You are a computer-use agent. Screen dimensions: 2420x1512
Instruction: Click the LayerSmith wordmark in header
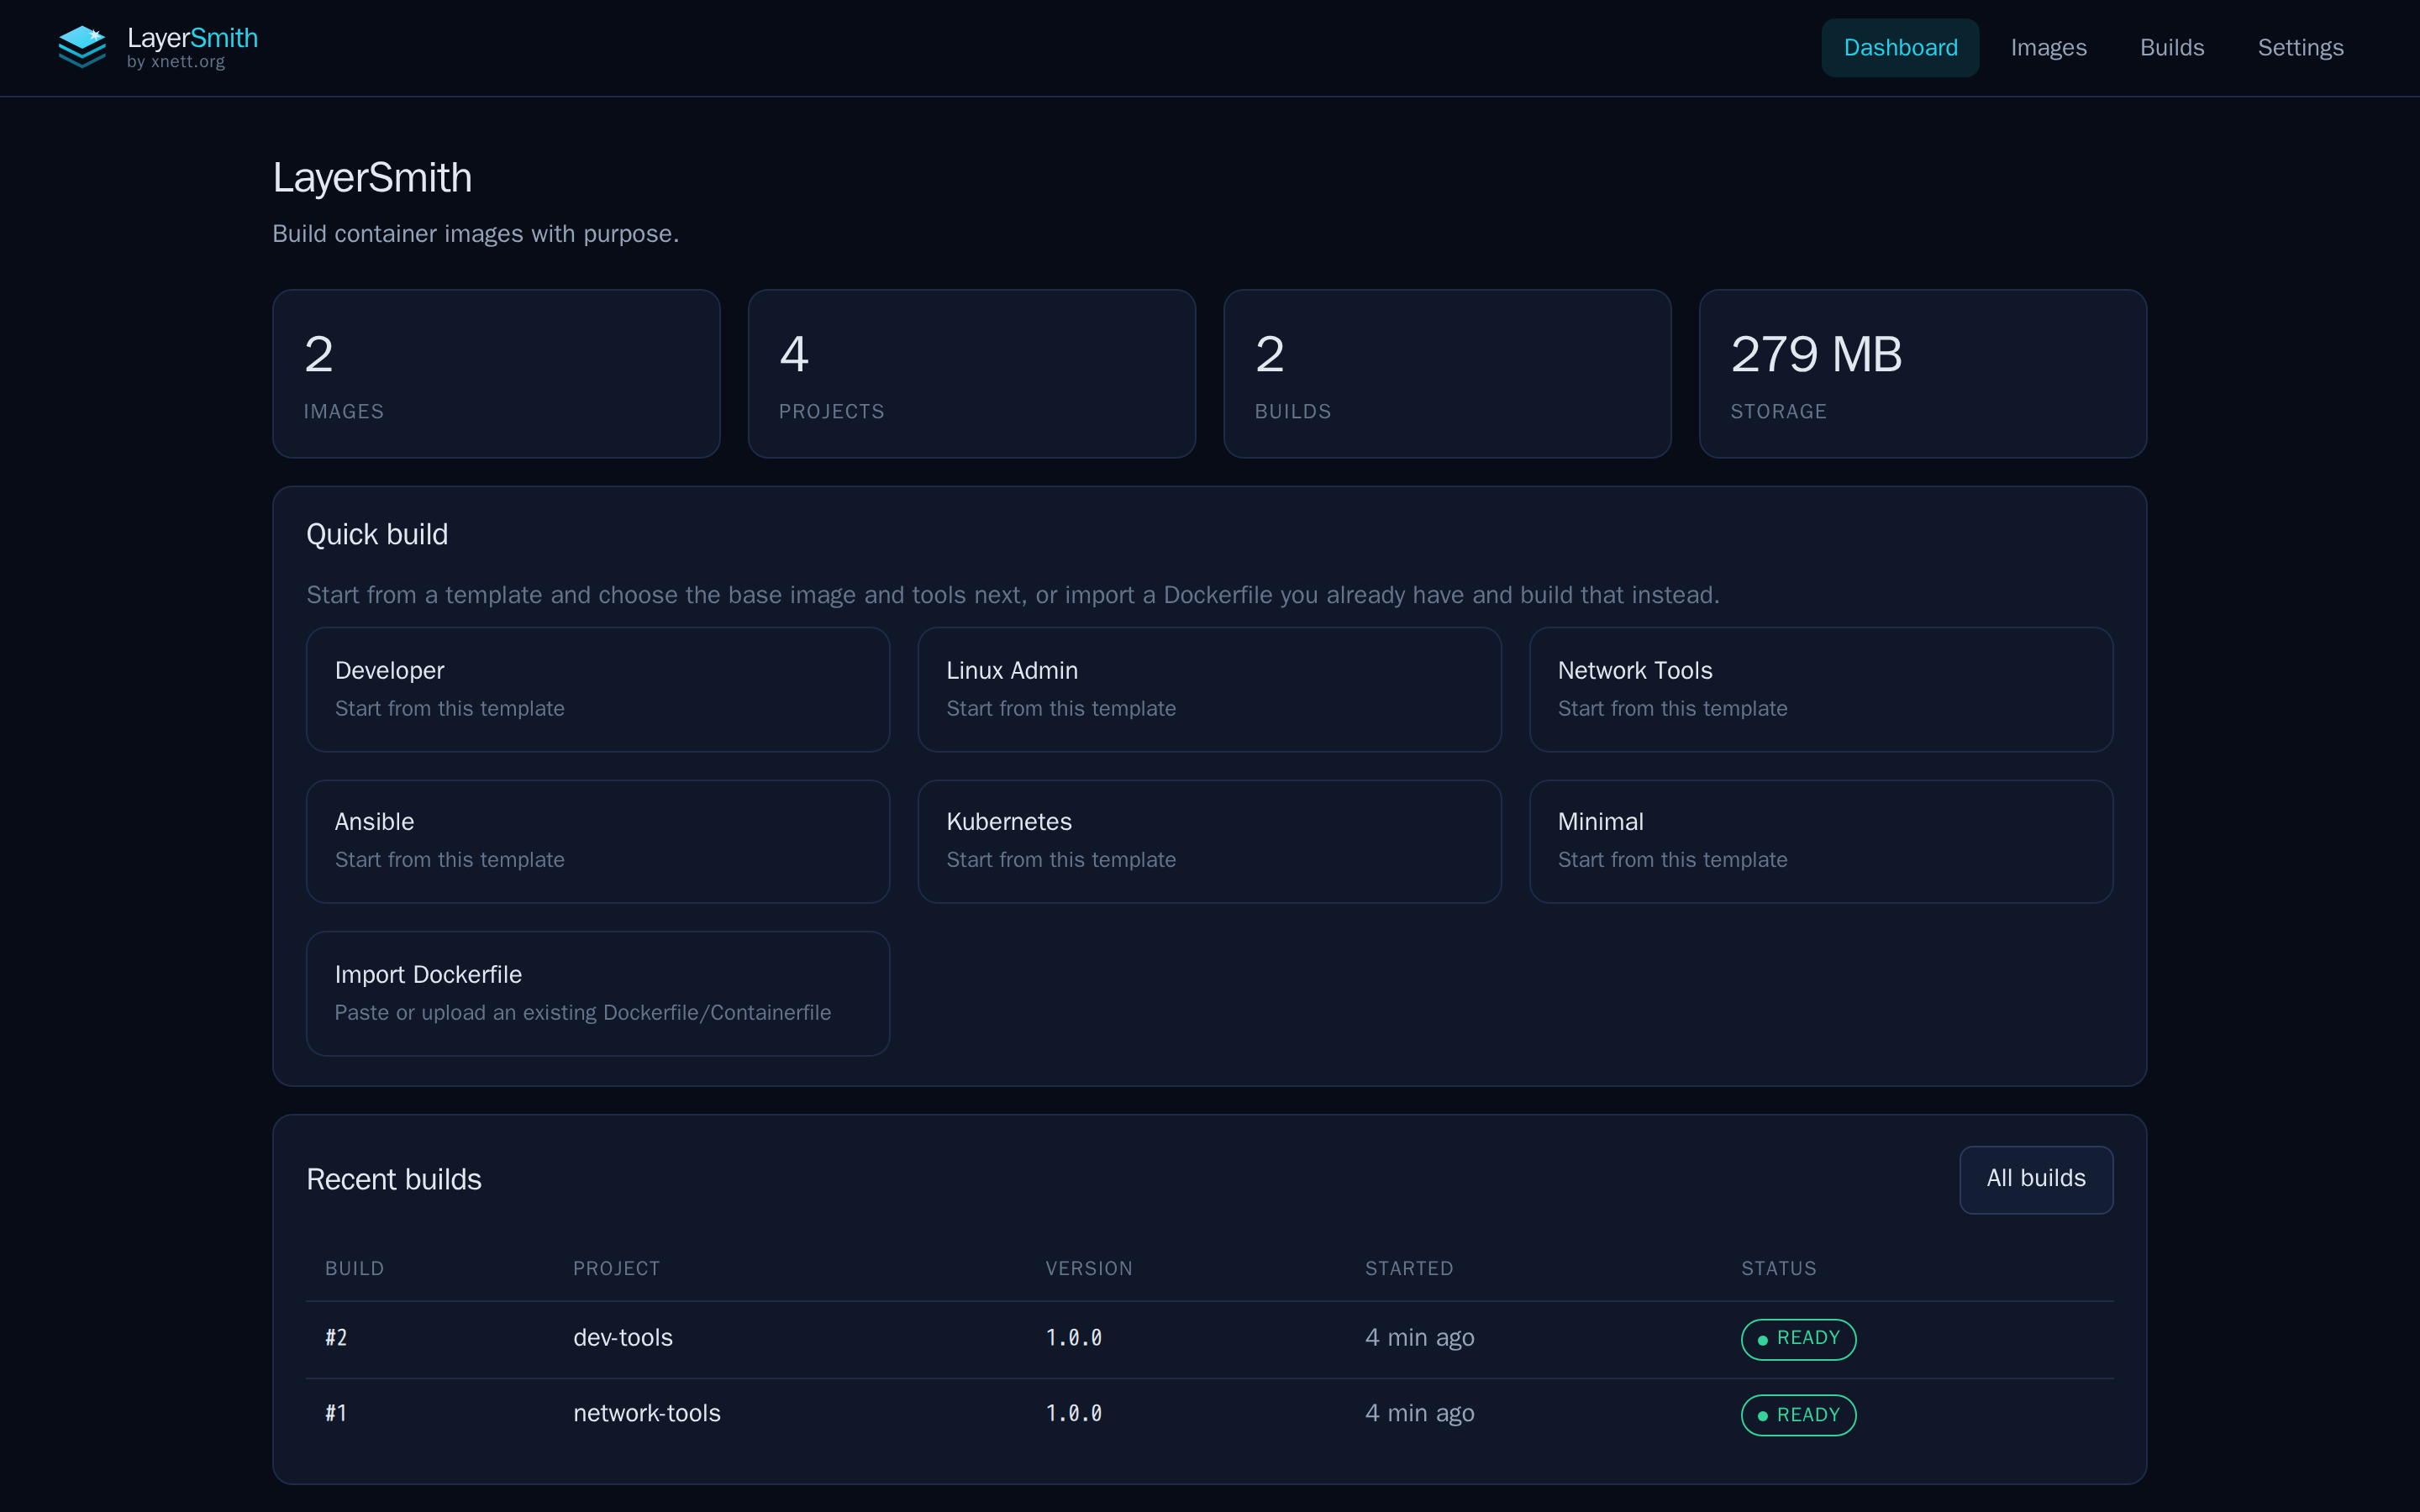coord(193,38)
